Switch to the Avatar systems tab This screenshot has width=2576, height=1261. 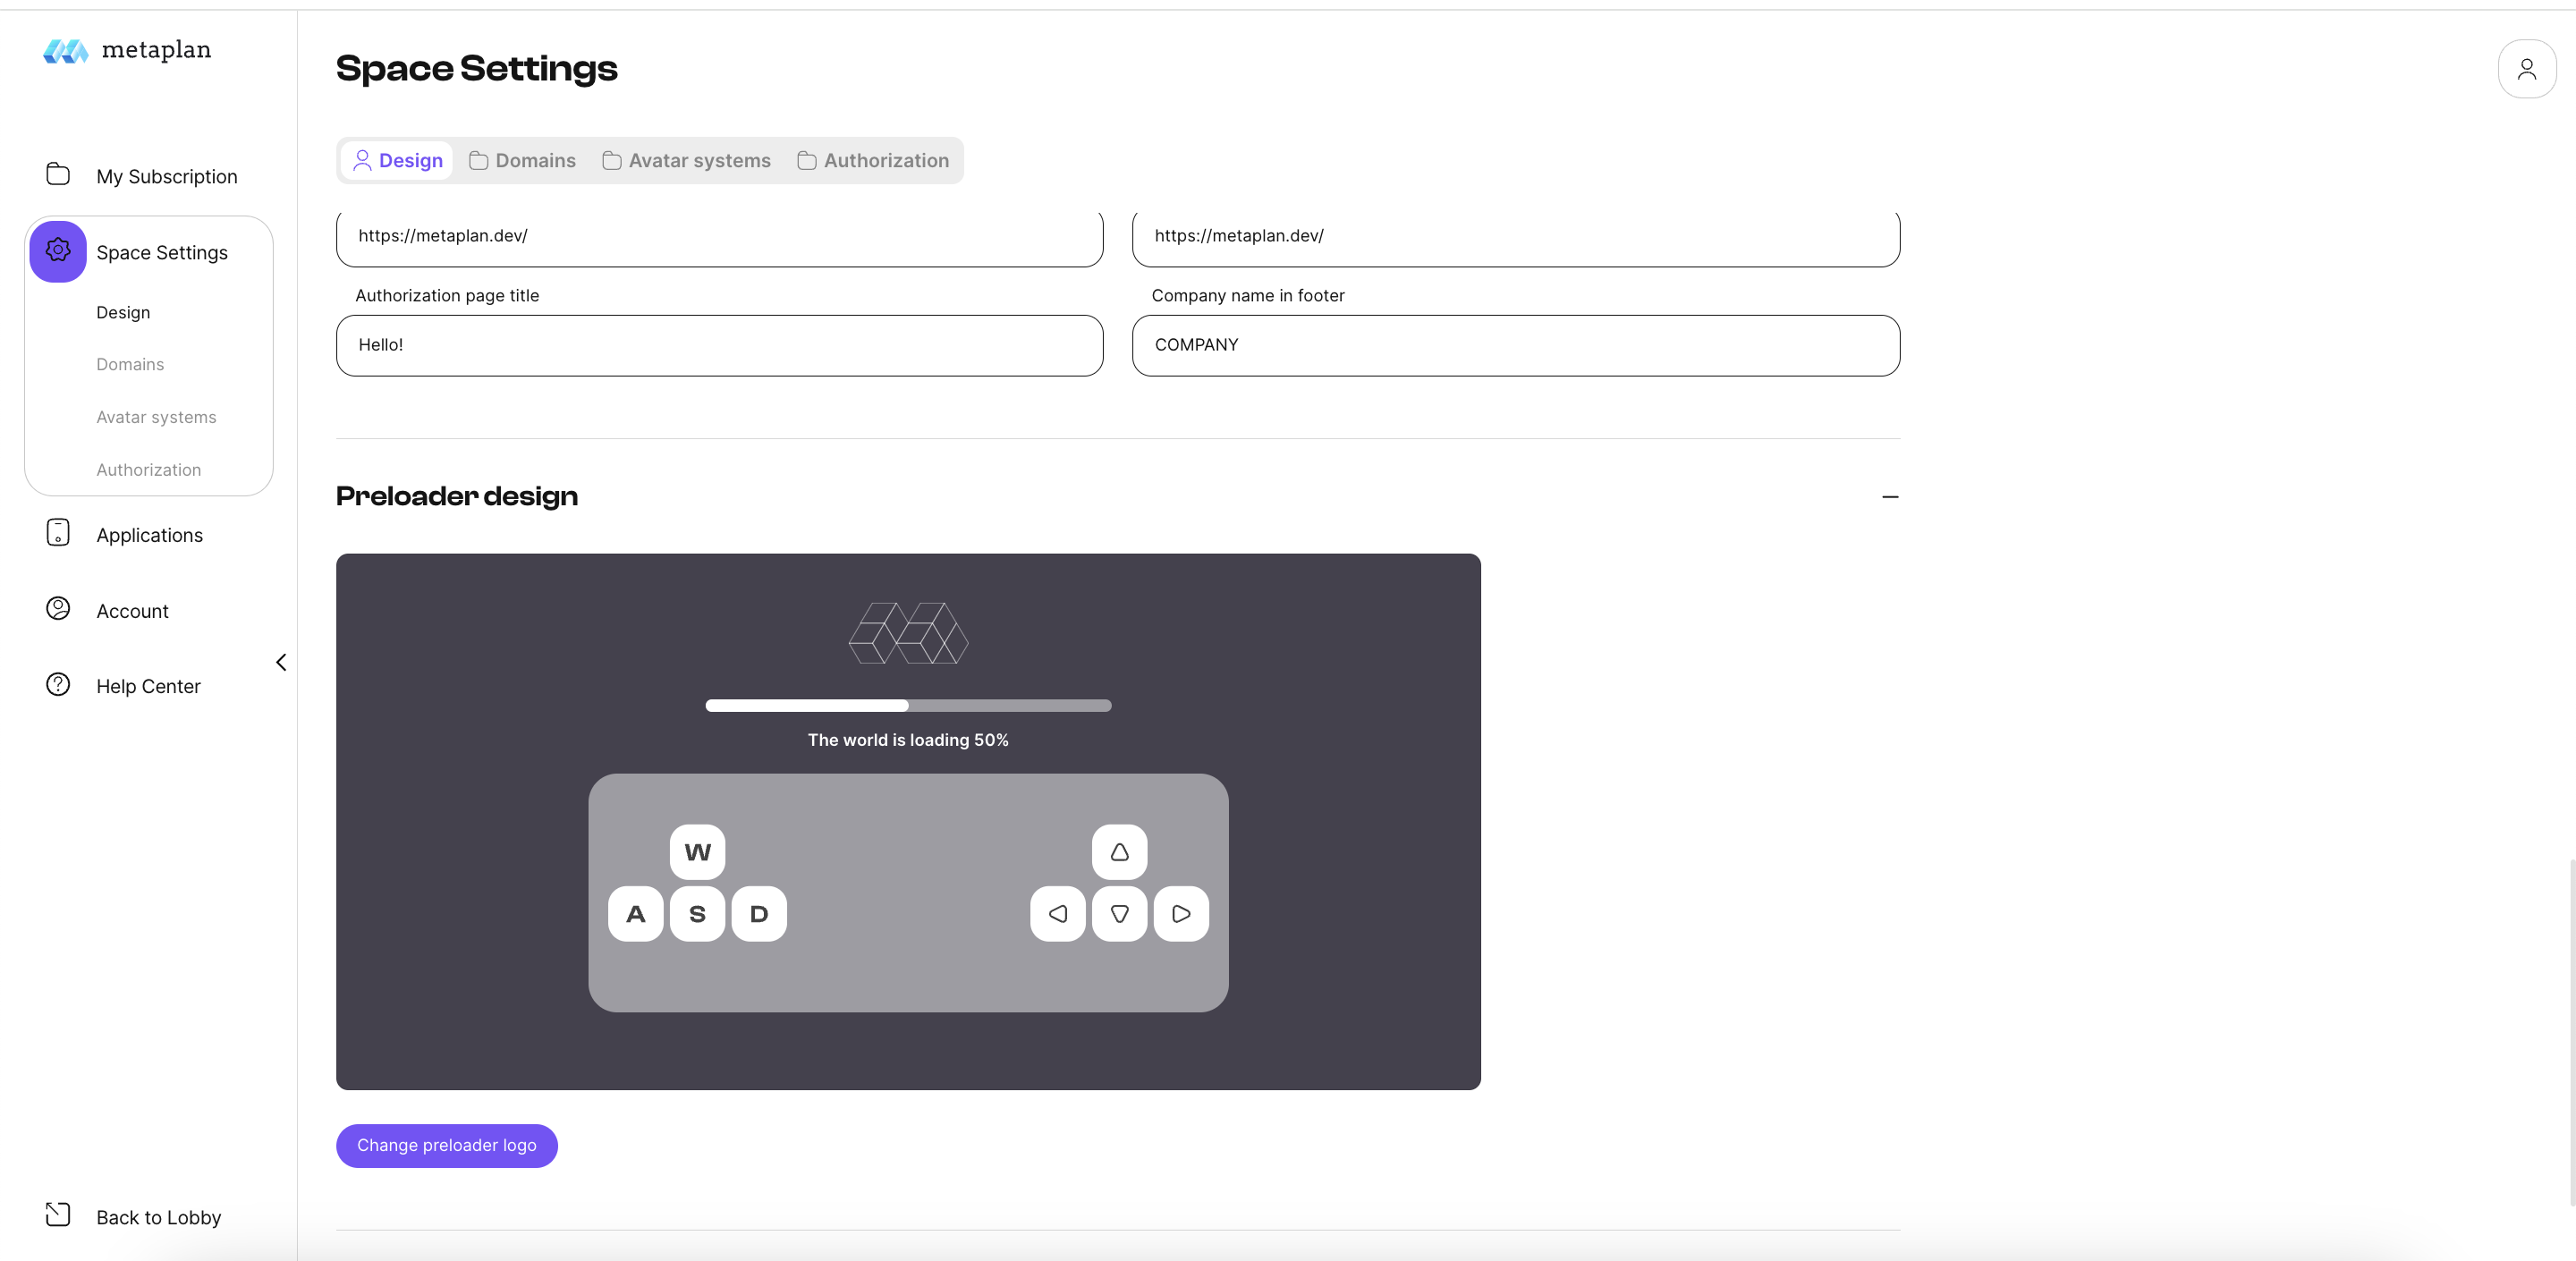pos(687,161)
